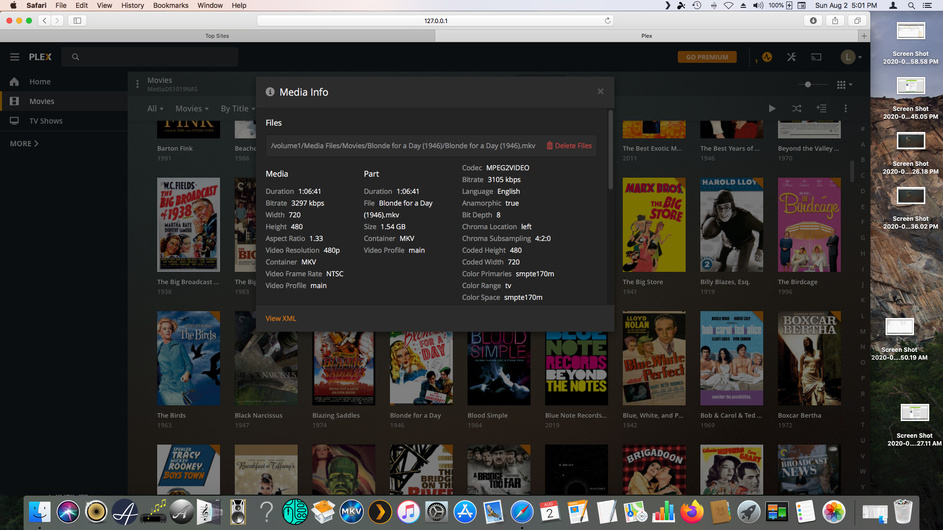The height and width of the screenshot is (530, 943).
Task: Open the Blazing Saddles poster
Action: click(343, 367)
